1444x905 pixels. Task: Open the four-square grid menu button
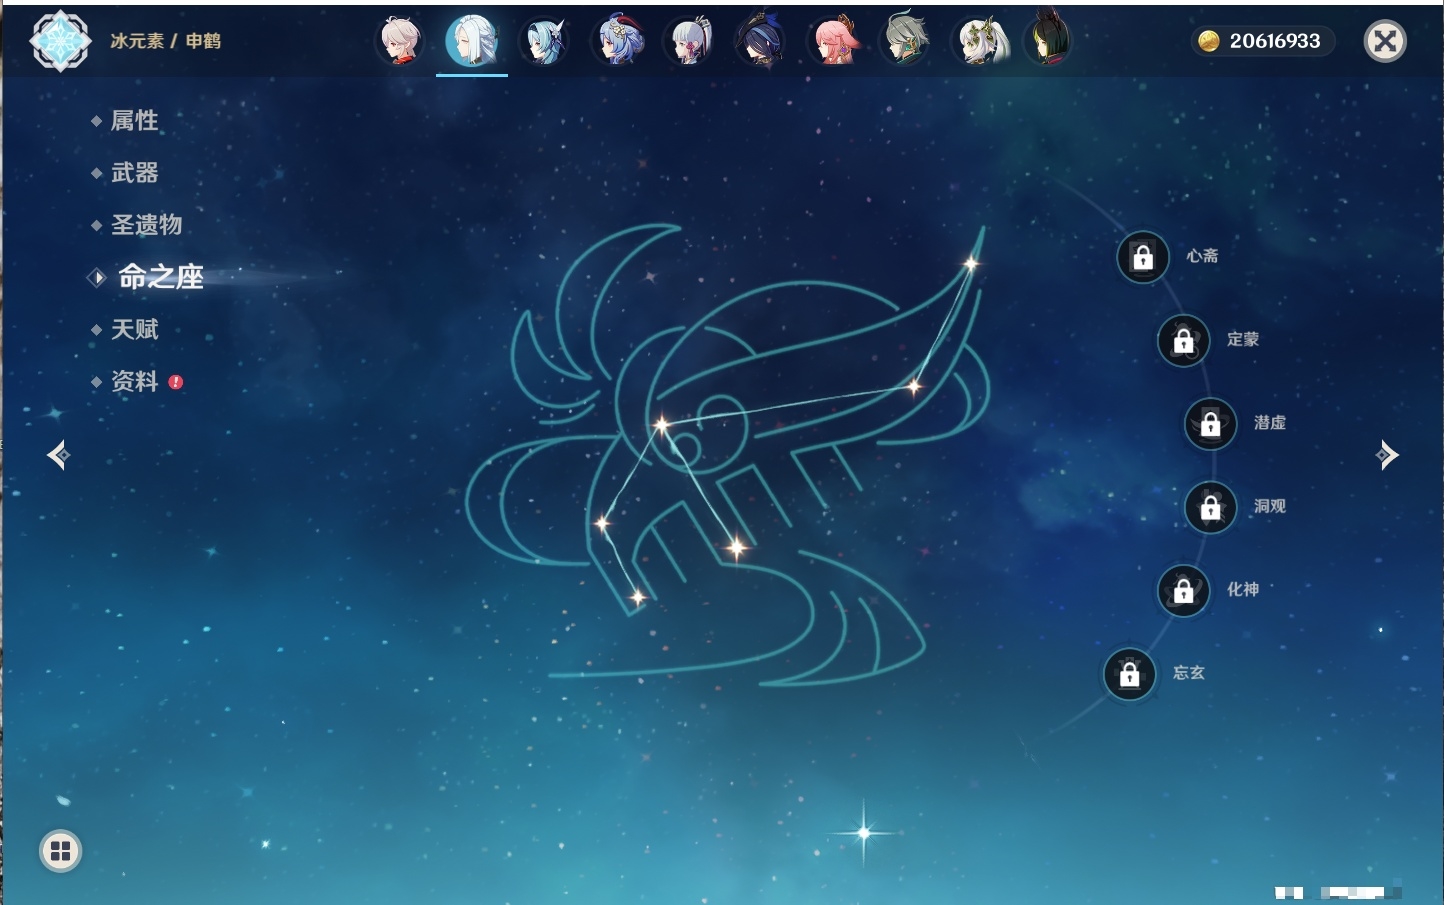(x=60, y=851)
